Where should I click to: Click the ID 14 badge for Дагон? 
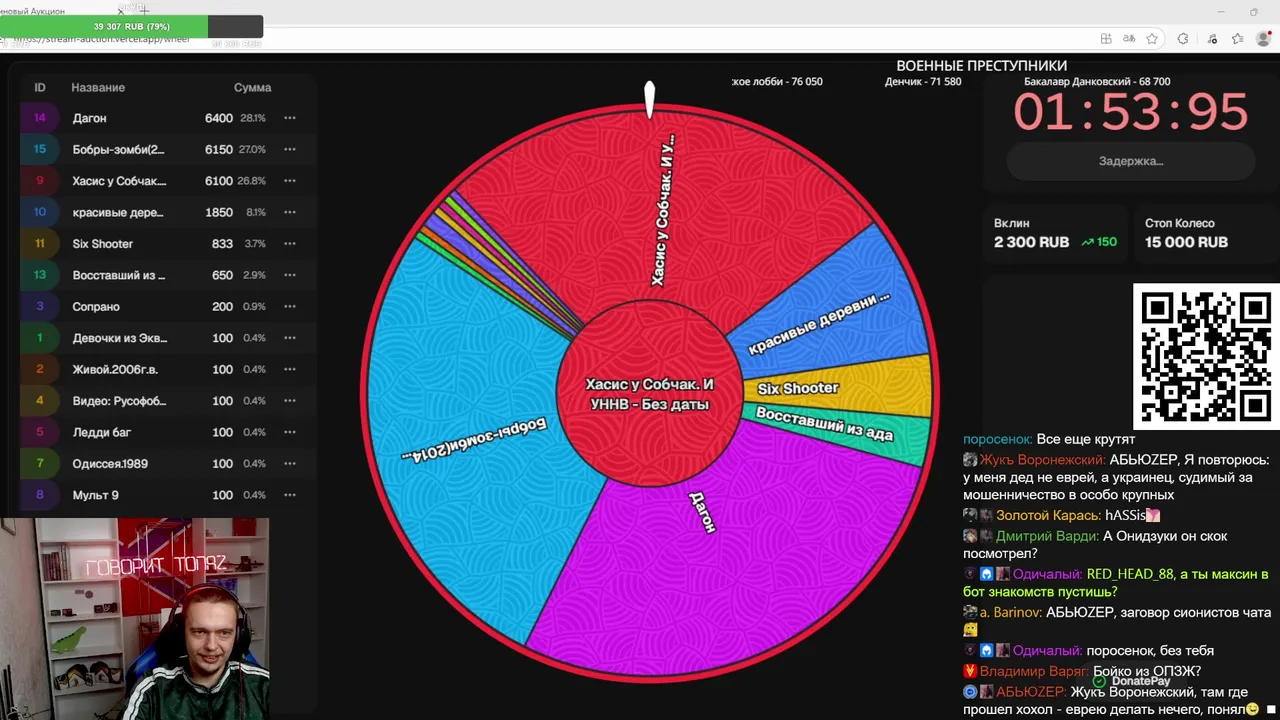[40, 118]
